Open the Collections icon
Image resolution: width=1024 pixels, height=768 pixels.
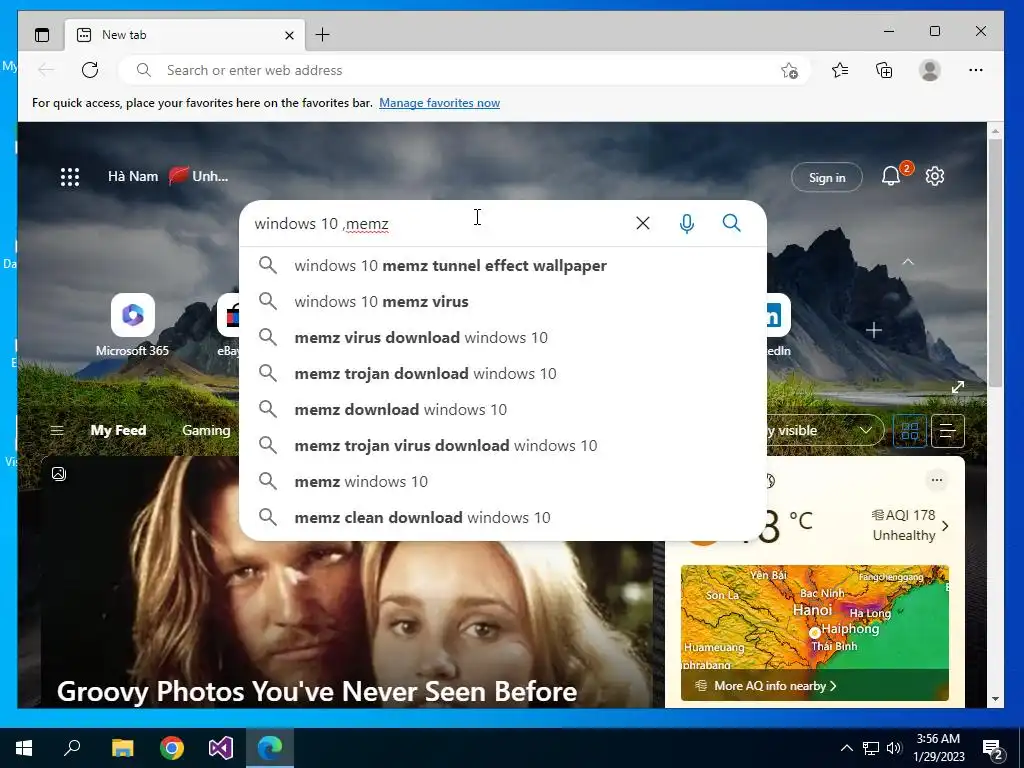tap(884, 70)
